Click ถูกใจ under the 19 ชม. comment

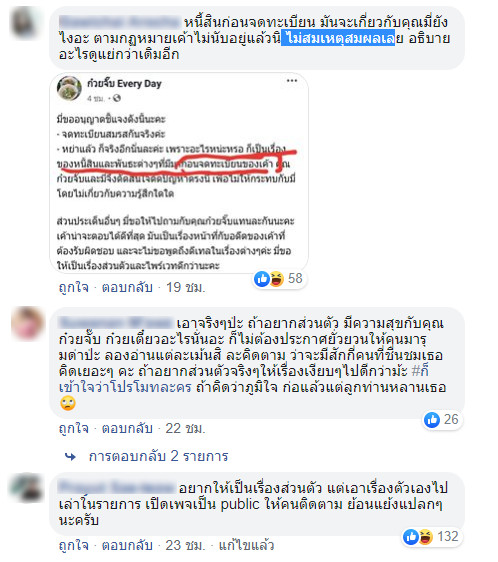coord(73,287)
